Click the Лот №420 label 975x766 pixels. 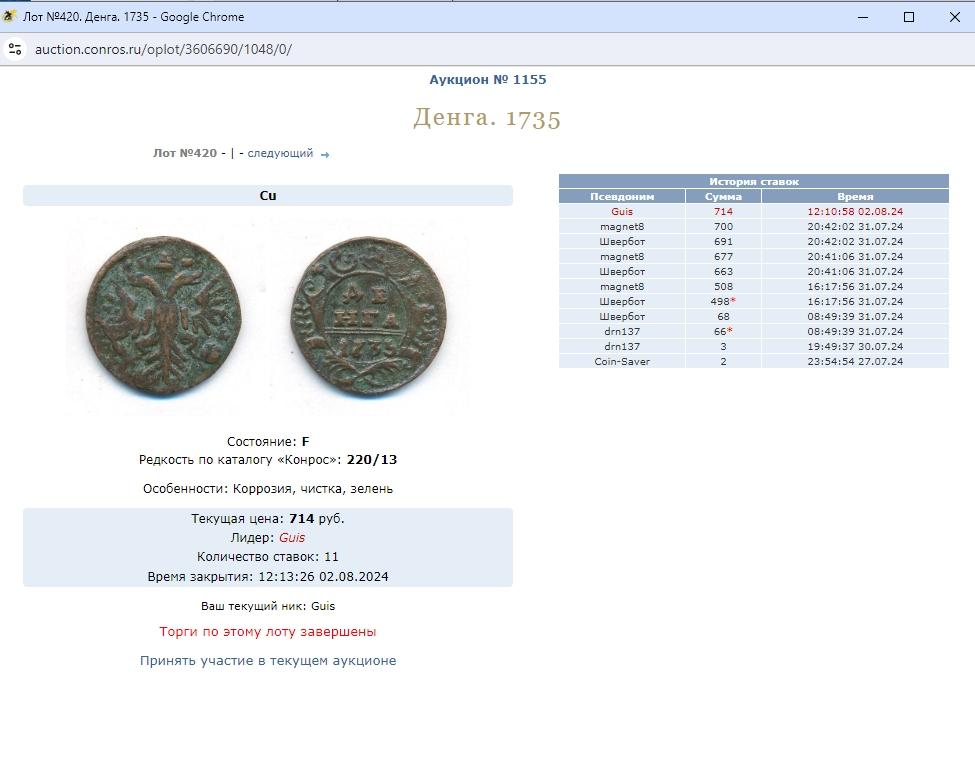point(185,153)
